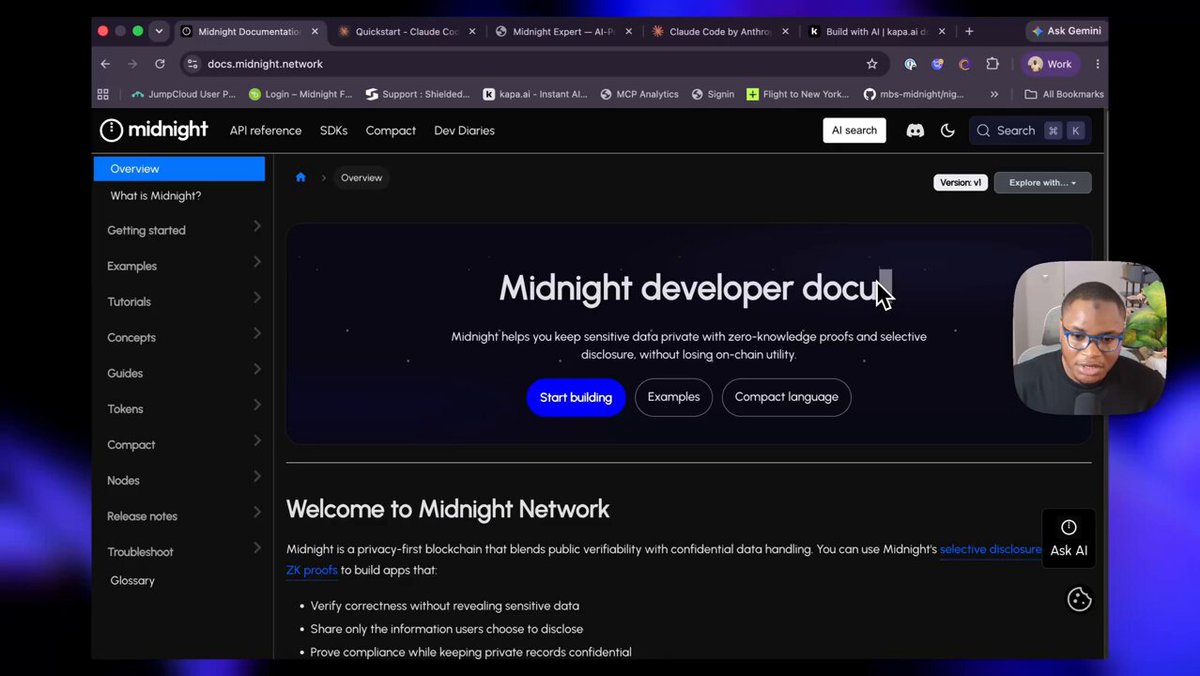The height and width of the screenshot is (676, 1200).
Task: Click the home icon in the breadcrumb
Action: point(301,178)
